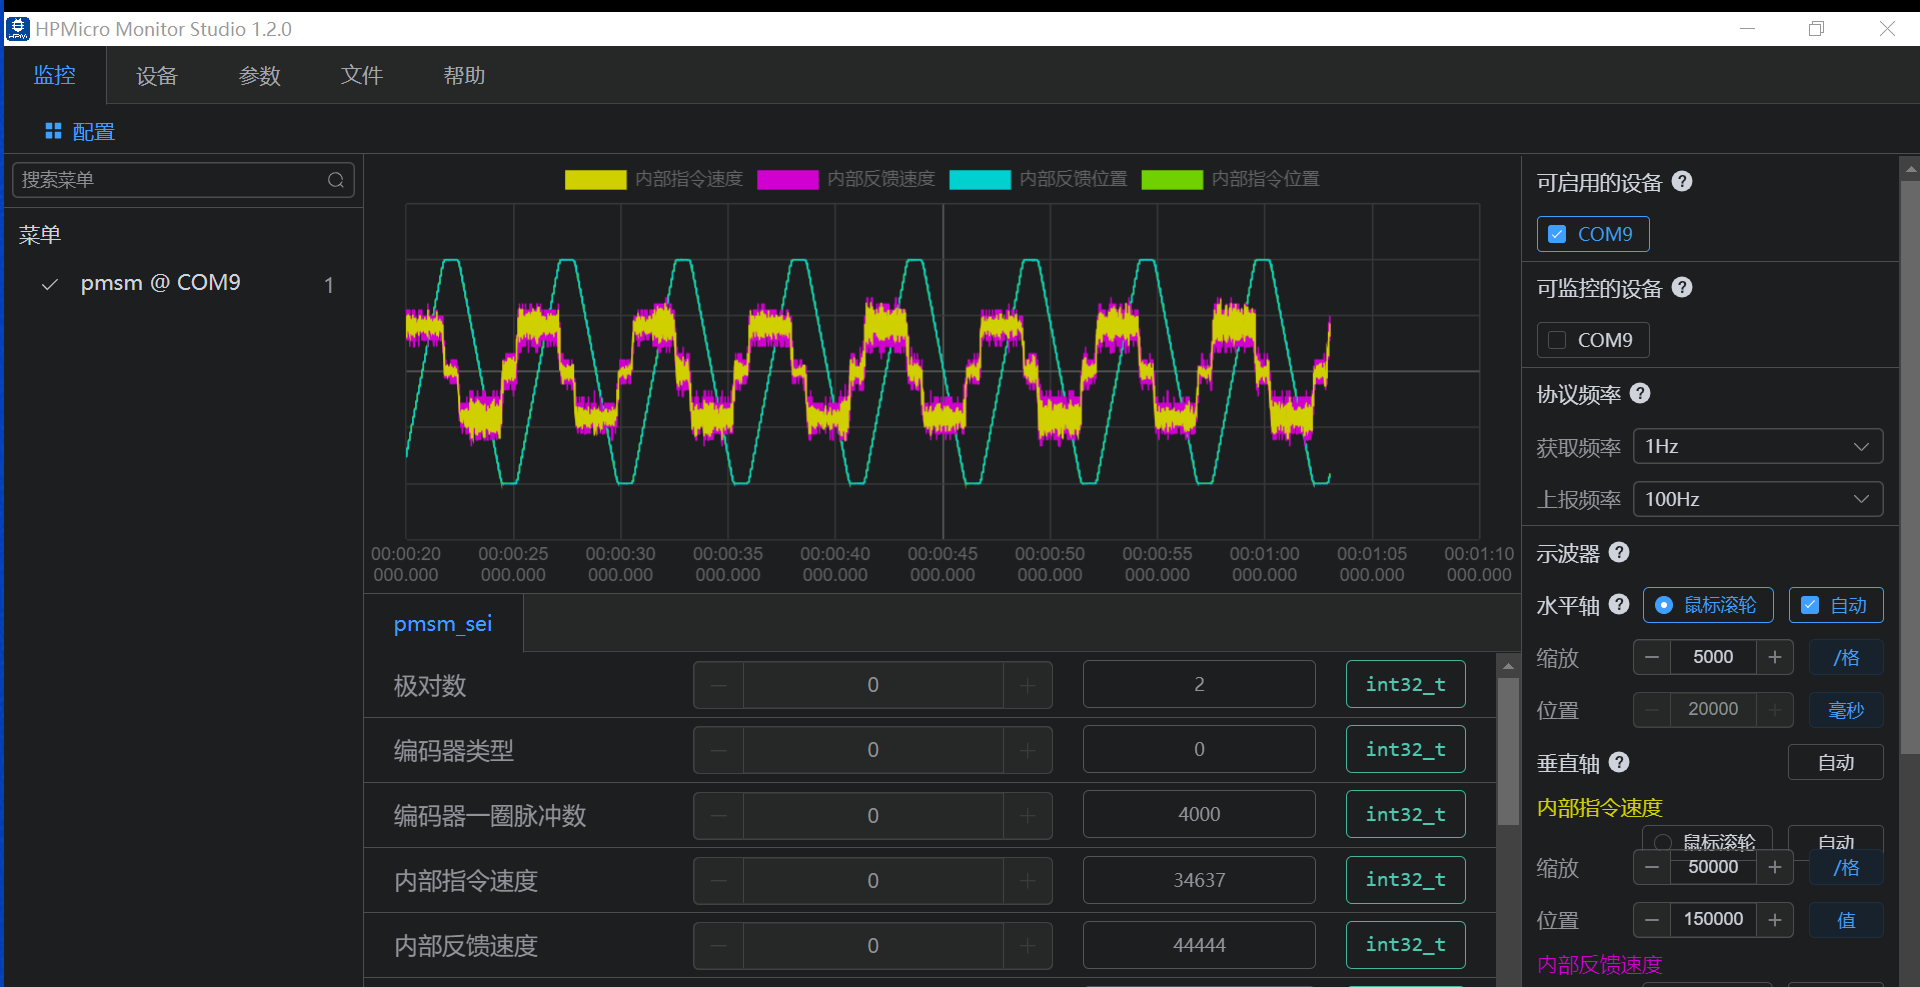Click the 值 button next to 150000
This screenshot has width=1920, height=987.
1846,919
